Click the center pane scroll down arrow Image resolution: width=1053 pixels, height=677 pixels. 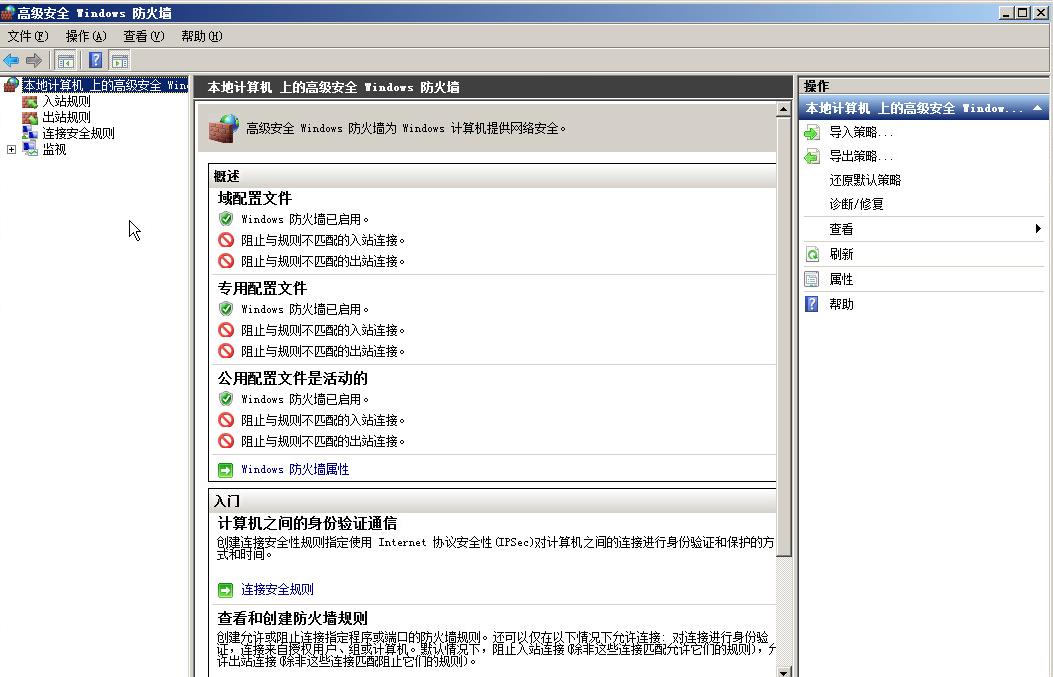[x=783, y=671]
